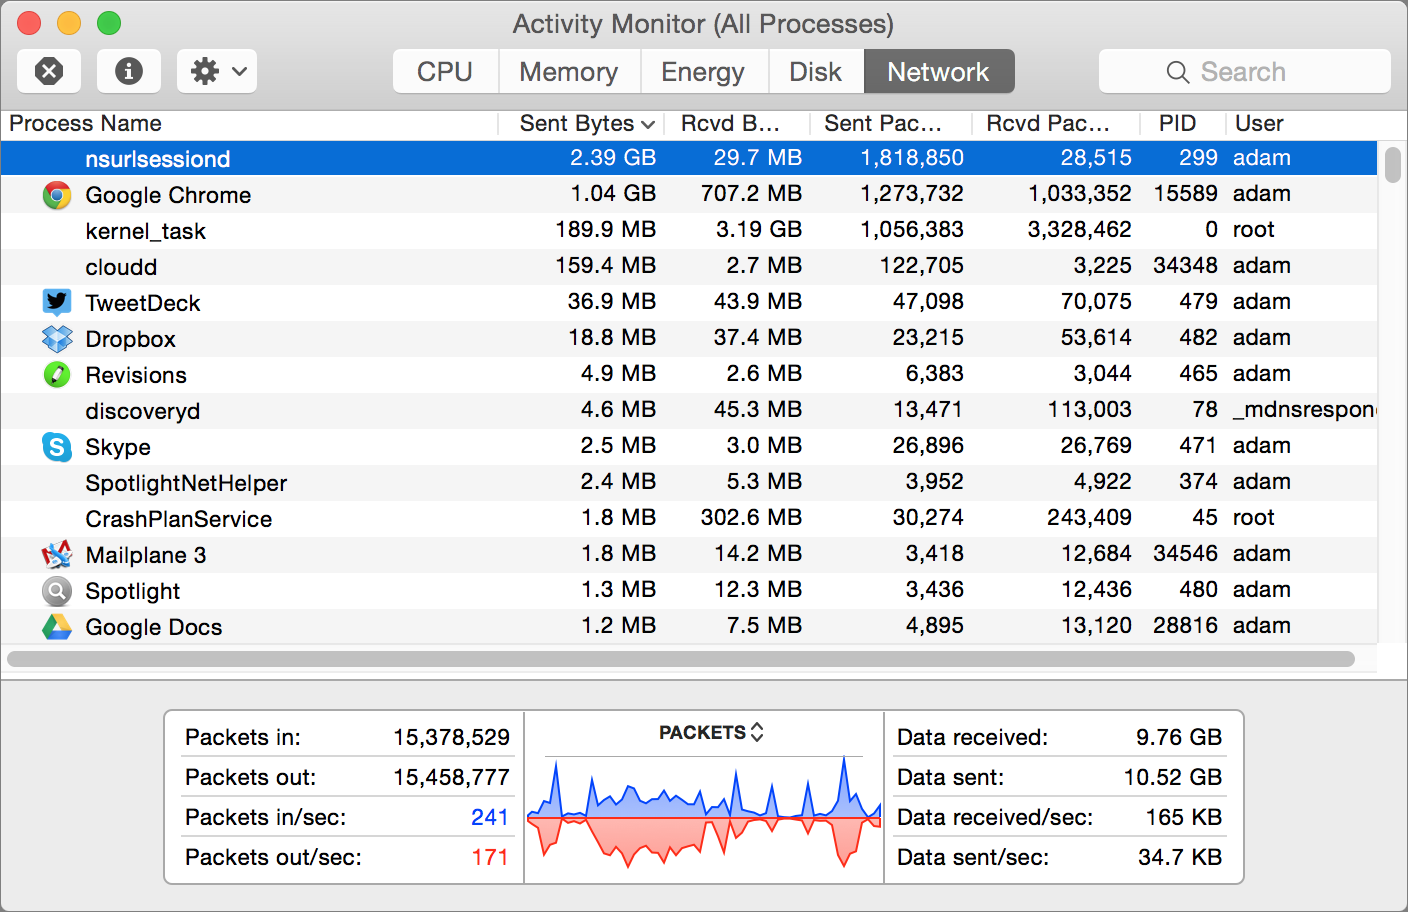Click the Revisions green icon
Screen dimensions: 1408x912
coord(57,375)
